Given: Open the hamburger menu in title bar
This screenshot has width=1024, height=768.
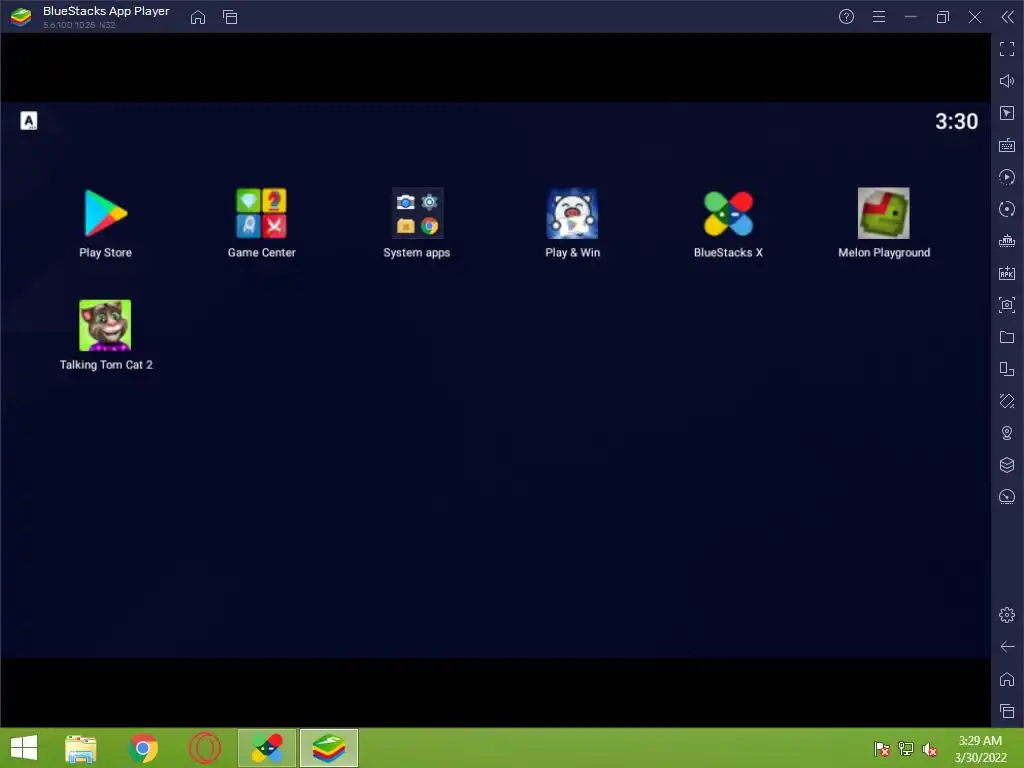Looking at the screenshot, I should coord(879,17).
